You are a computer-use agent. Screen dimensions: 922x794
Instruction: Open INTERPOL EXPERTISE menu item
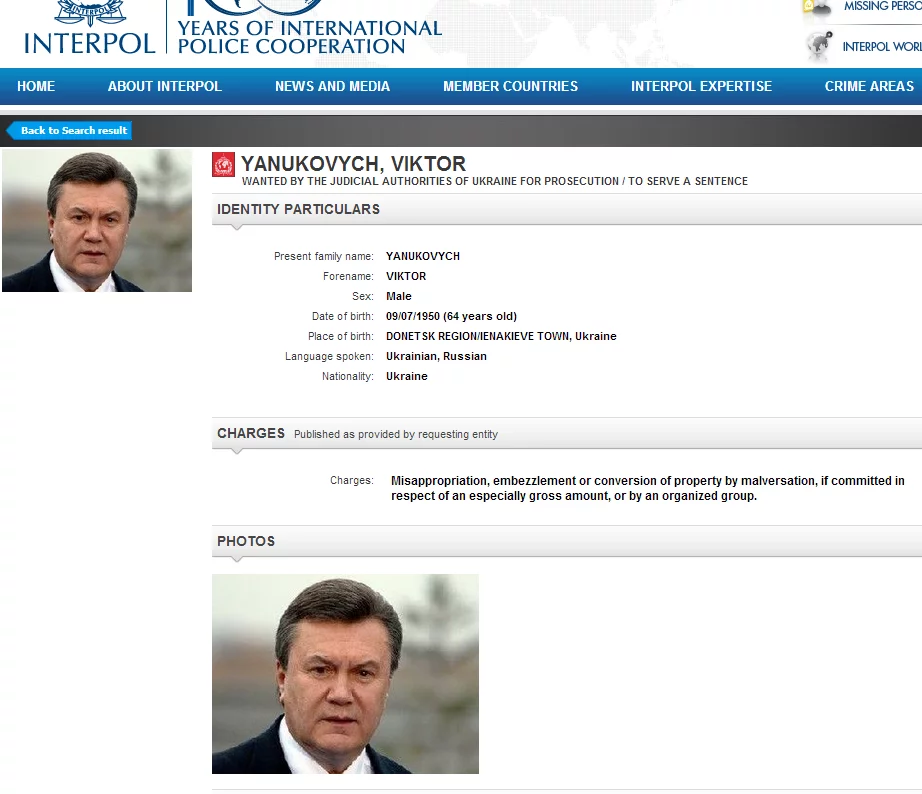click(701, 86)
